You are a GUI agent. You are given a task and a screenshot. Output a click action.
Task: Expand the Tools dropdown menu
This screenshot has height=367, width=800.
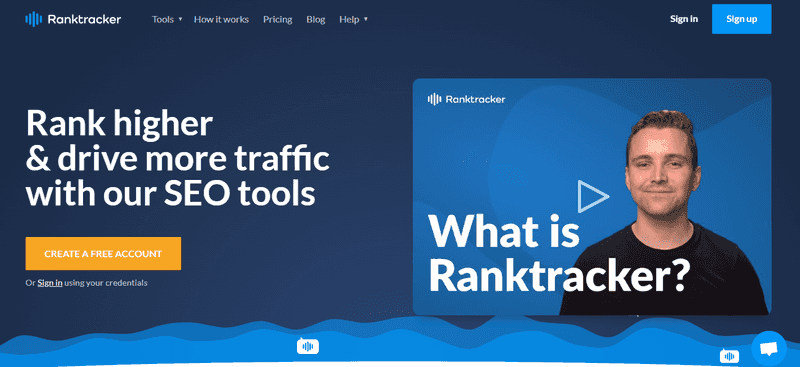(x=167, y=19)
